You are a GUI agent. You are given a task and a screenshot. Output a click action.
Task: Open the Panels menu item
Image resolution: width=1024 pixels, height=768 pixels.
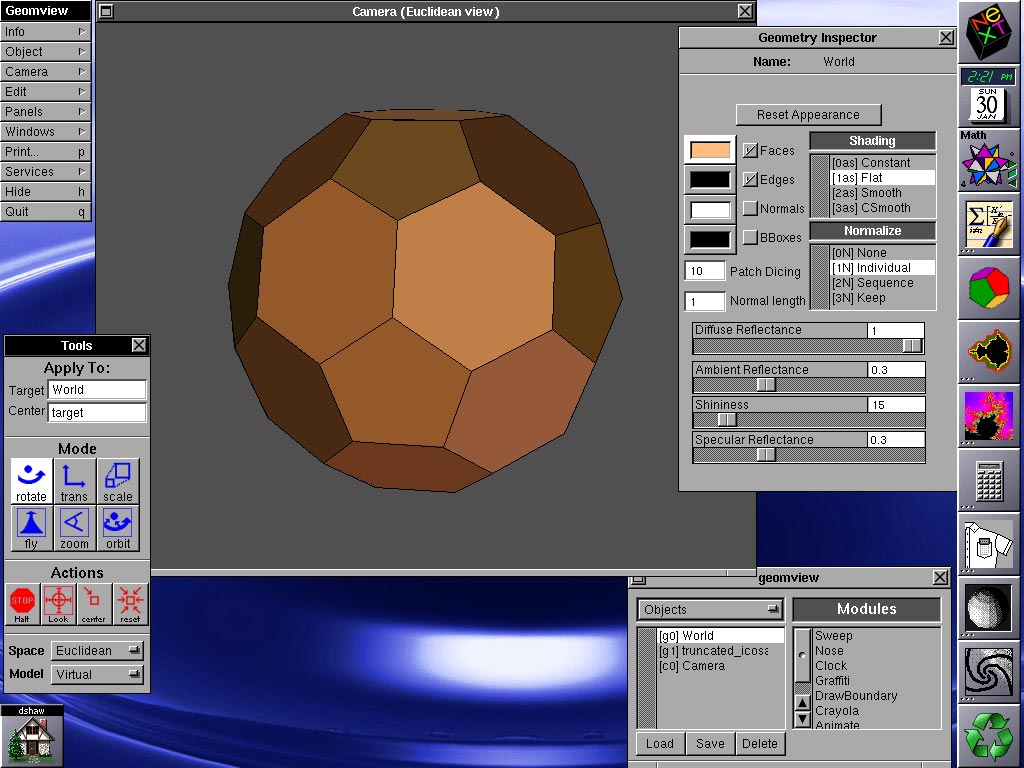(x=45, y=112)
